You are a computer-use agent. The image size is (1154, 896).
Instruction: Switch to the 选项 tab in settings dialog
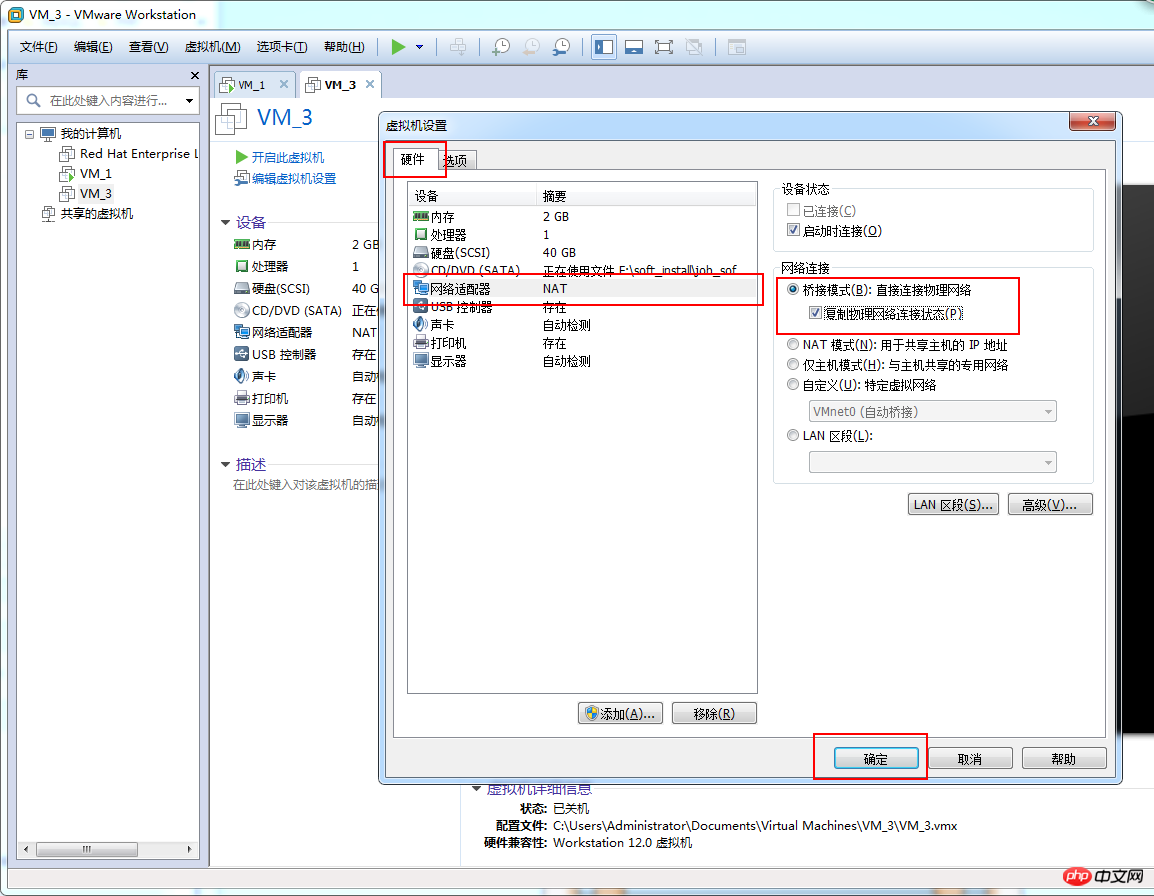click(456, 160)
